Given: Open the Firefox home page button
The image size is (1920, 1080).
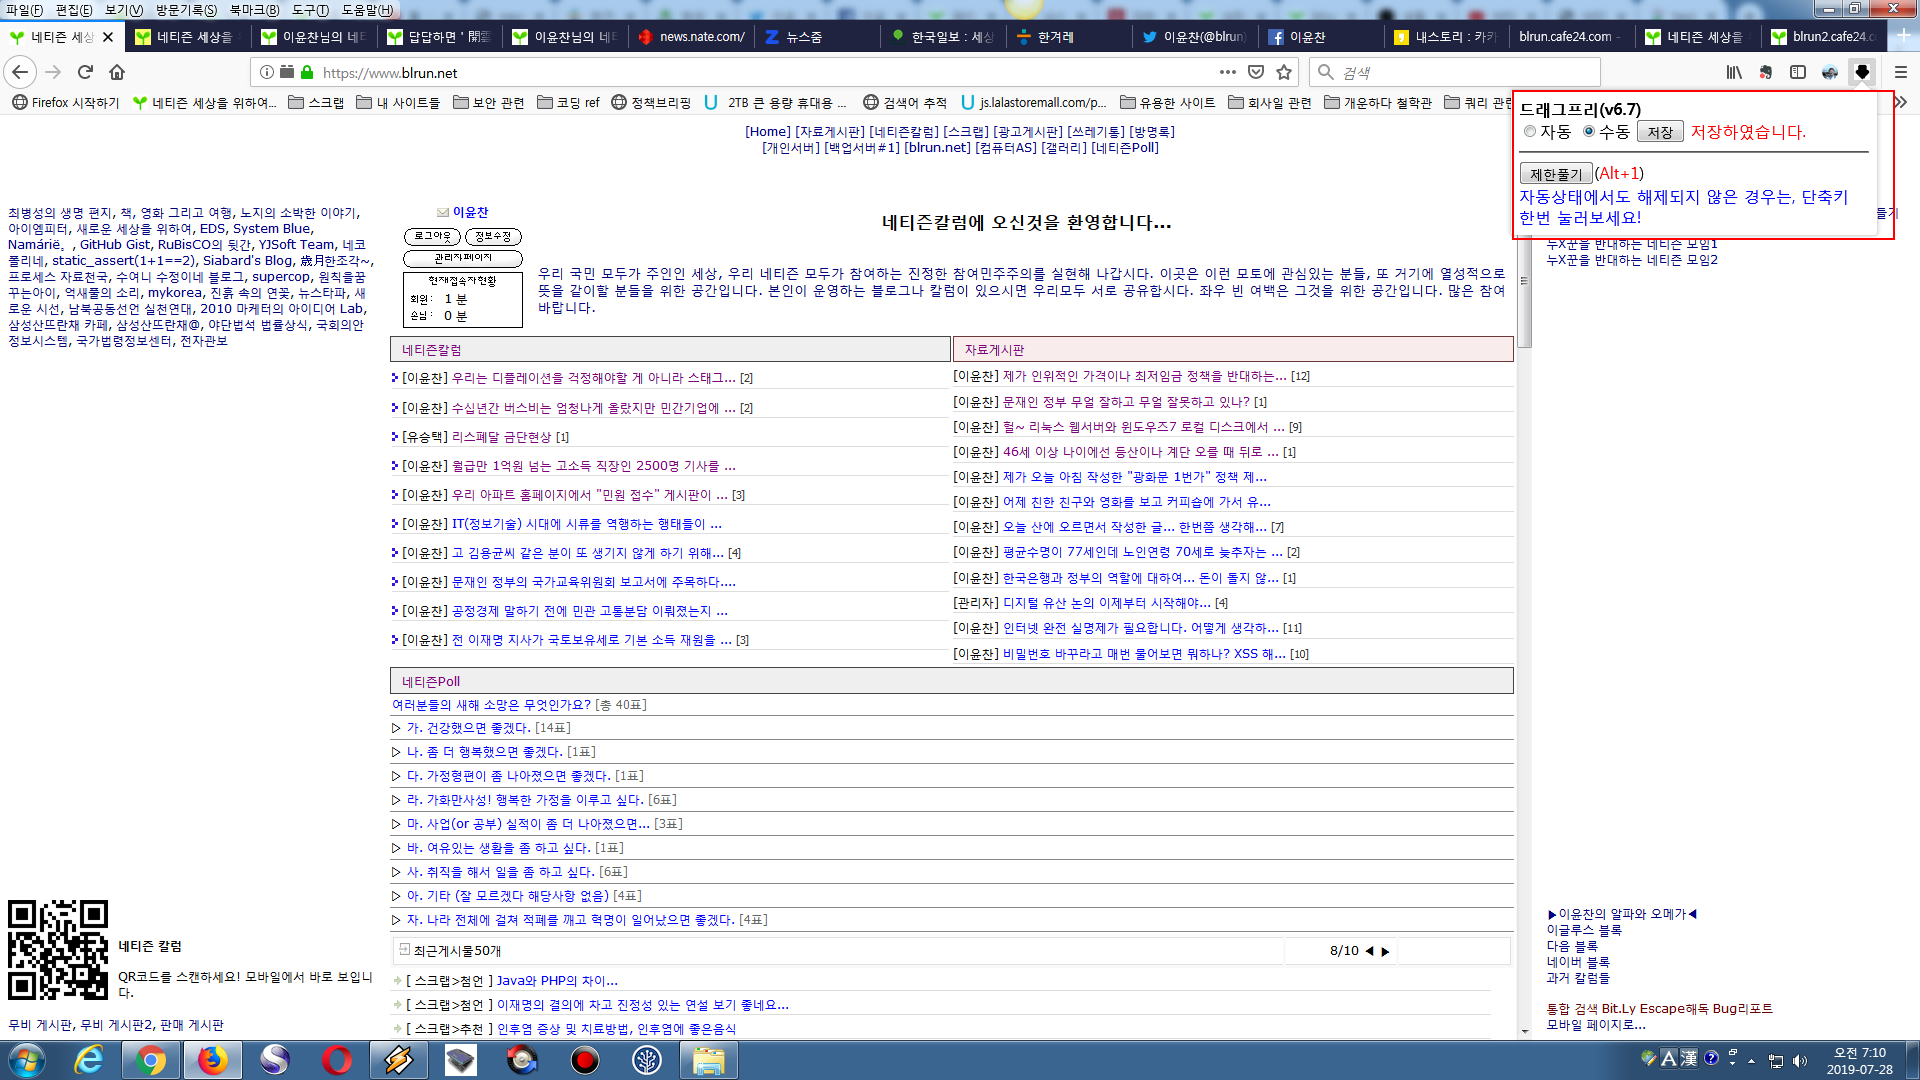Looking at the screenshot, I should pyautogui.click(x=117, y=72).
